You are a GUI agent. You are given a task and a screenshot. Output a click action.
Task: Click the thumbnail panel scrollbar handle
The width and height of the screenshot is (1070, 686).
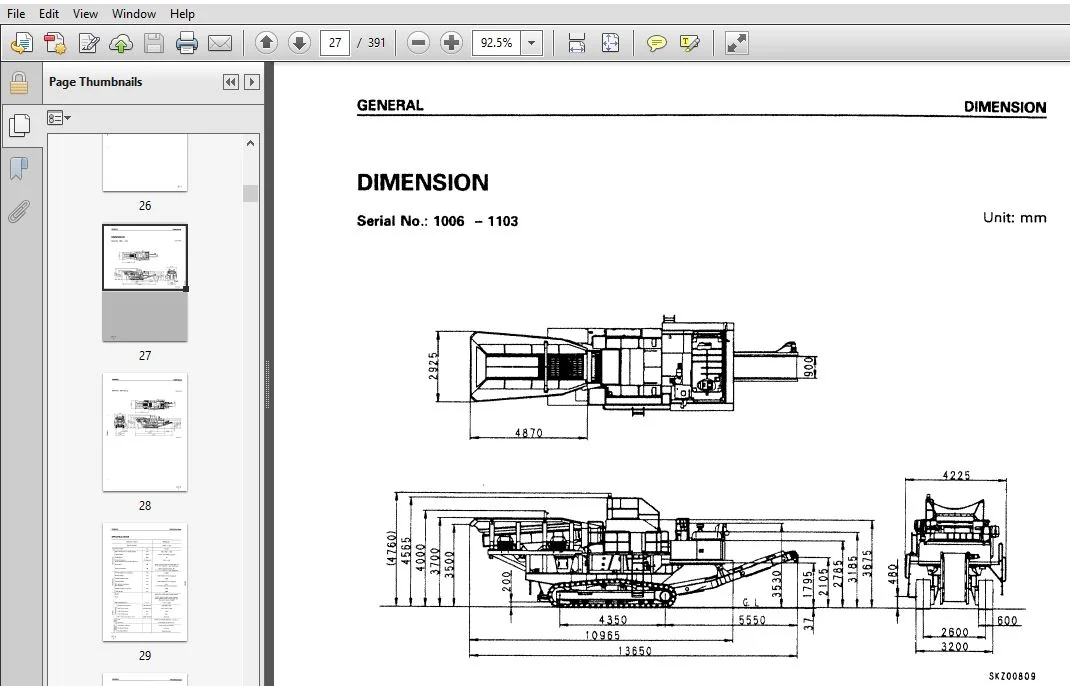click(250, 193)
